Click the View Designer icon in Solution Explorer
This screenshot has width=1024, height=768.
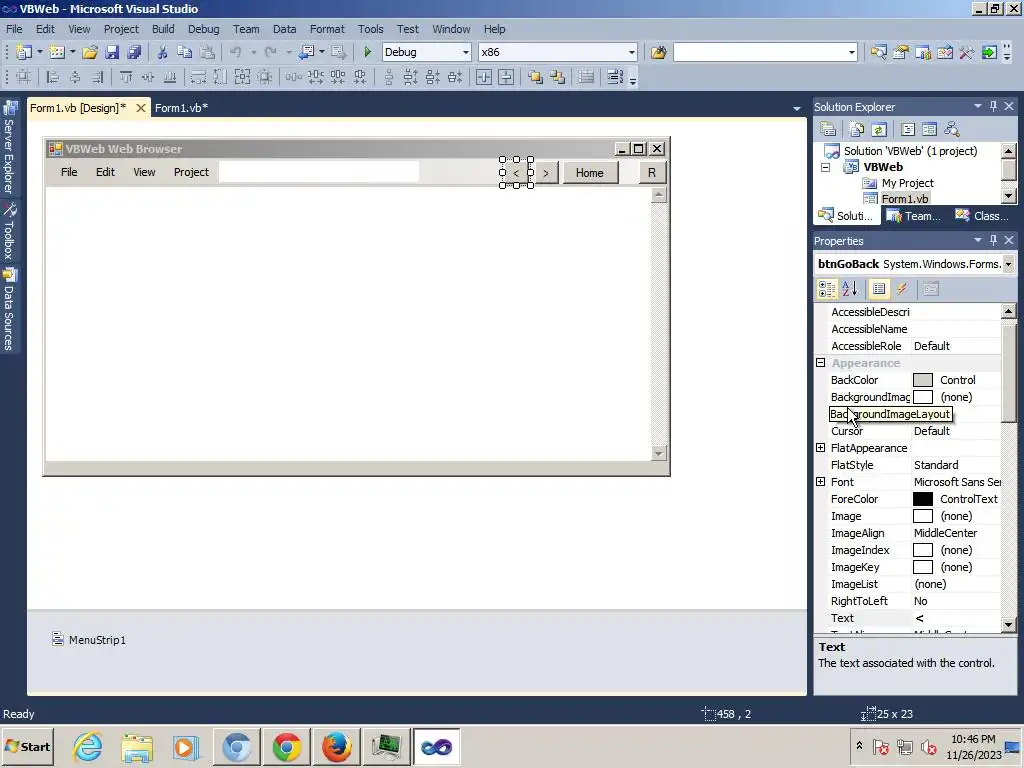click(929, 129)
